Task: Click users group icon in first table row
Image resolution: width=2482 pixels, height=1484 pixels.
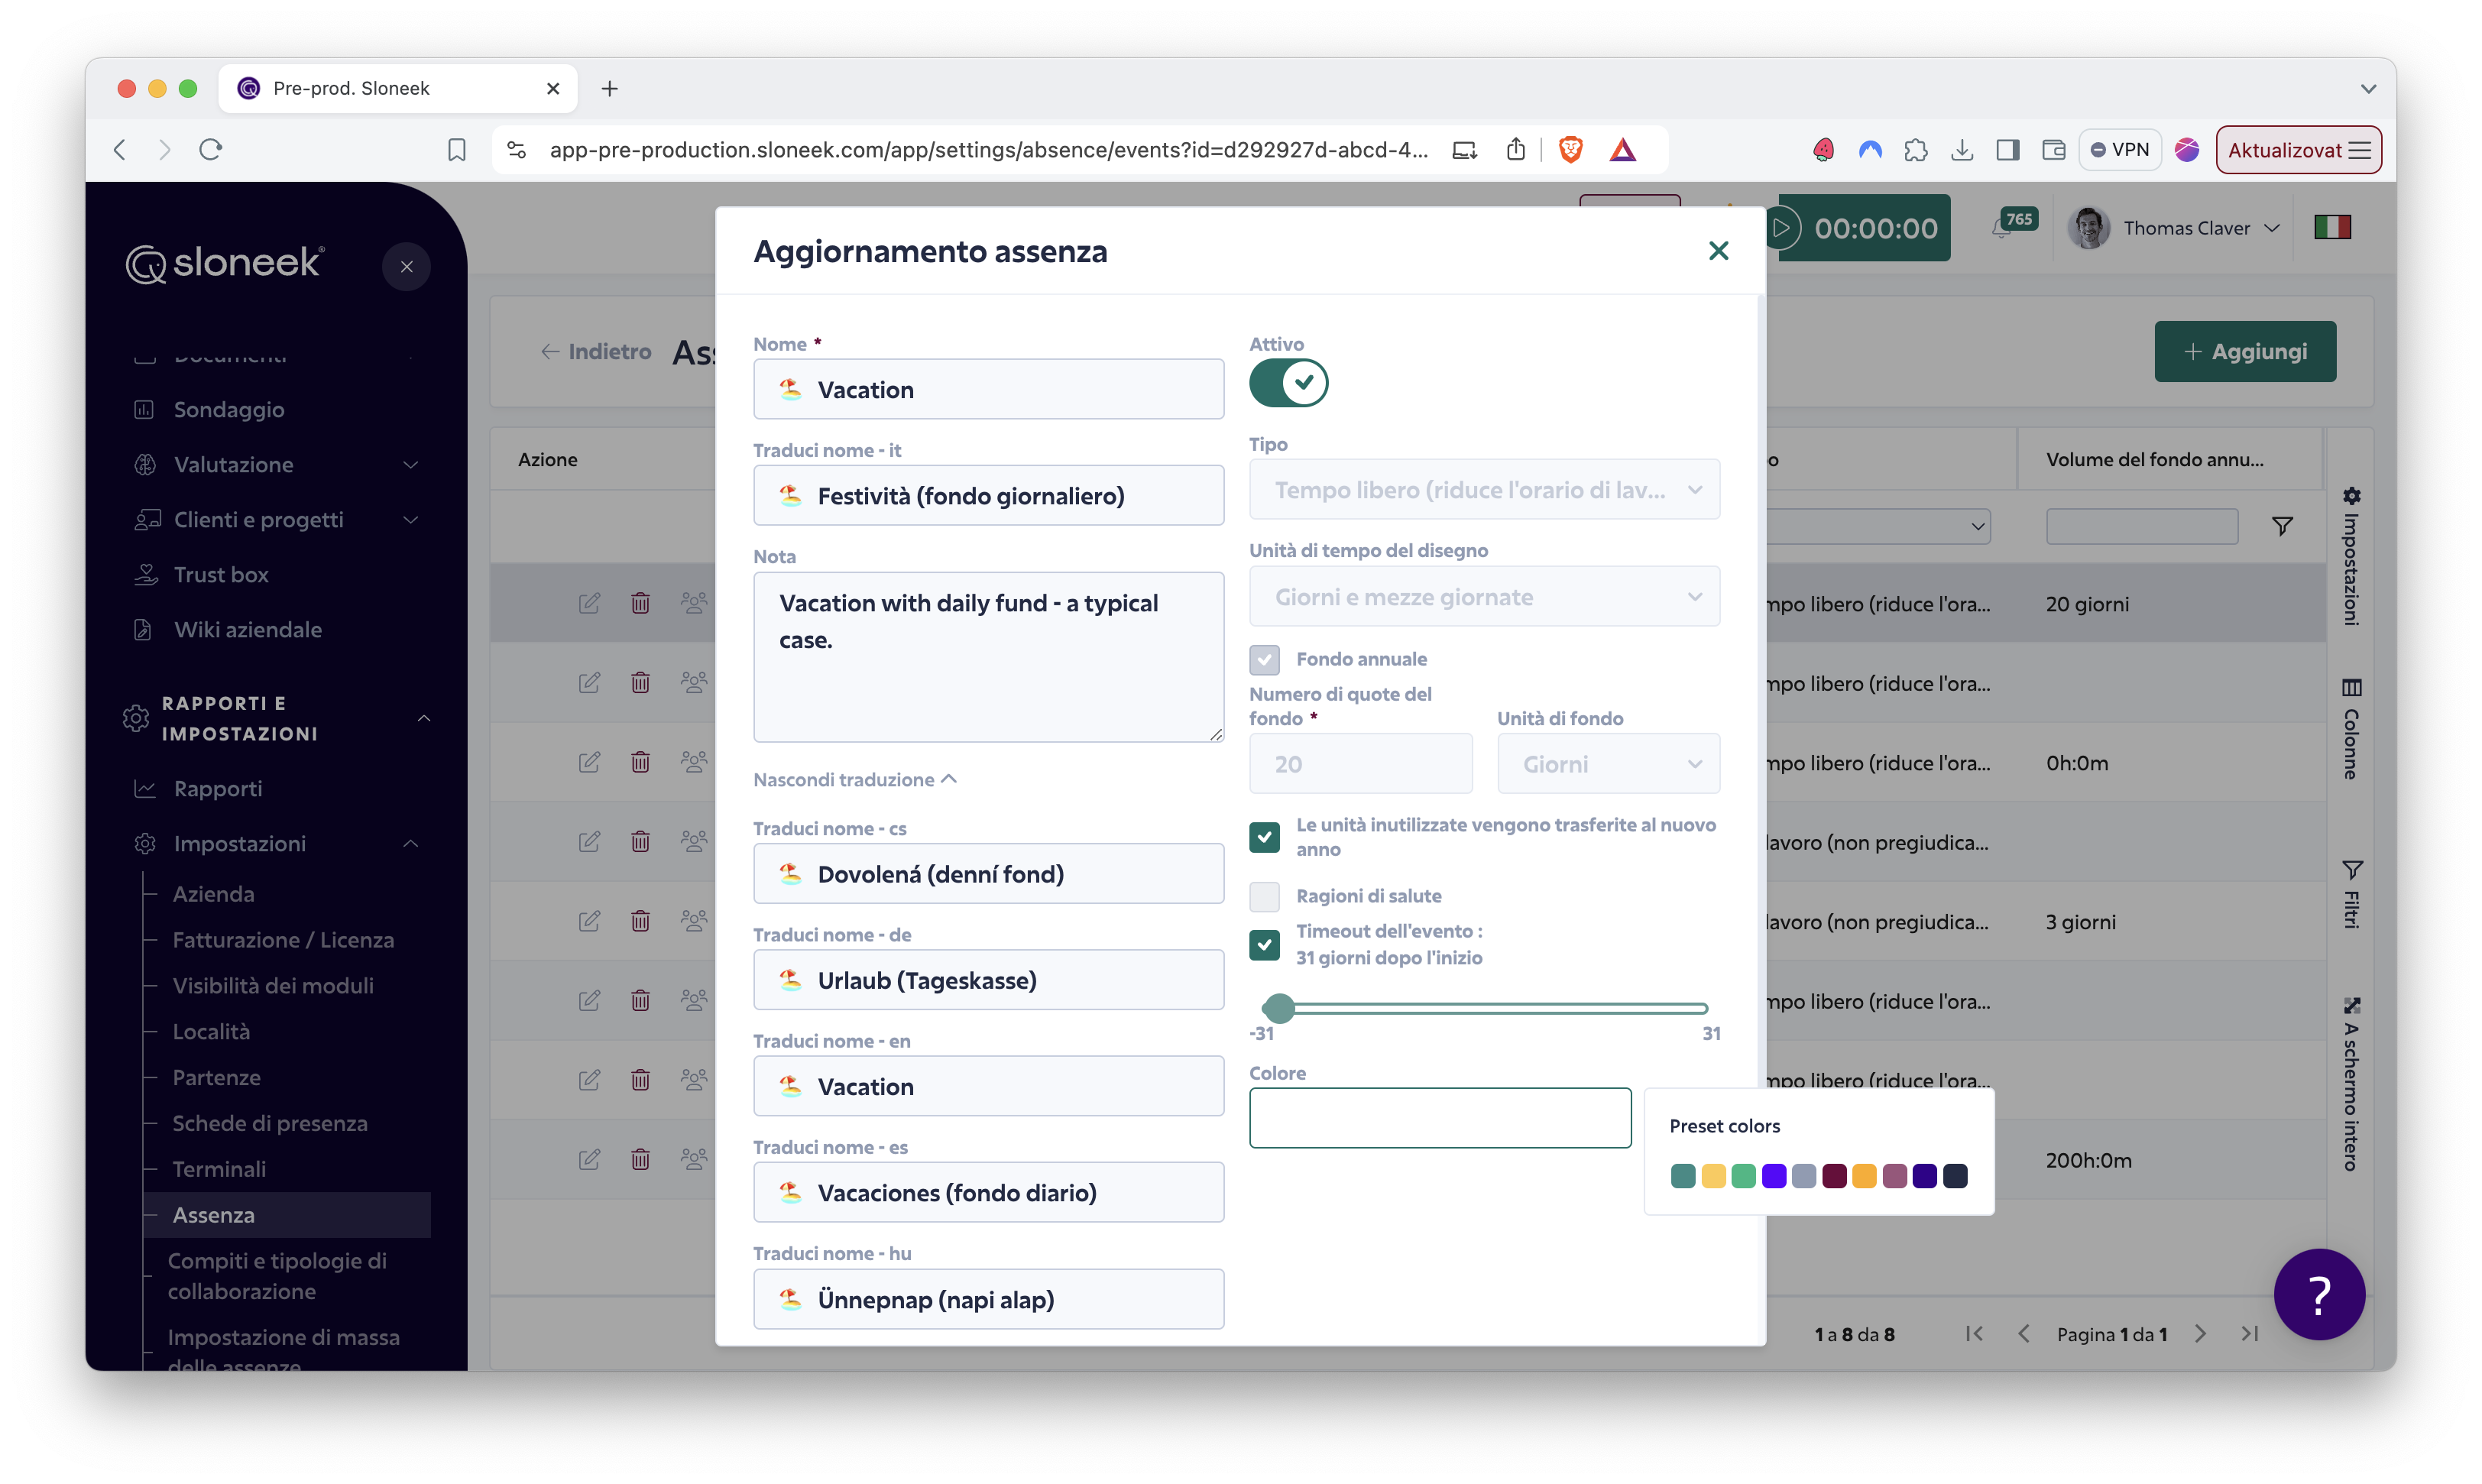Action: tap(693, 603)
